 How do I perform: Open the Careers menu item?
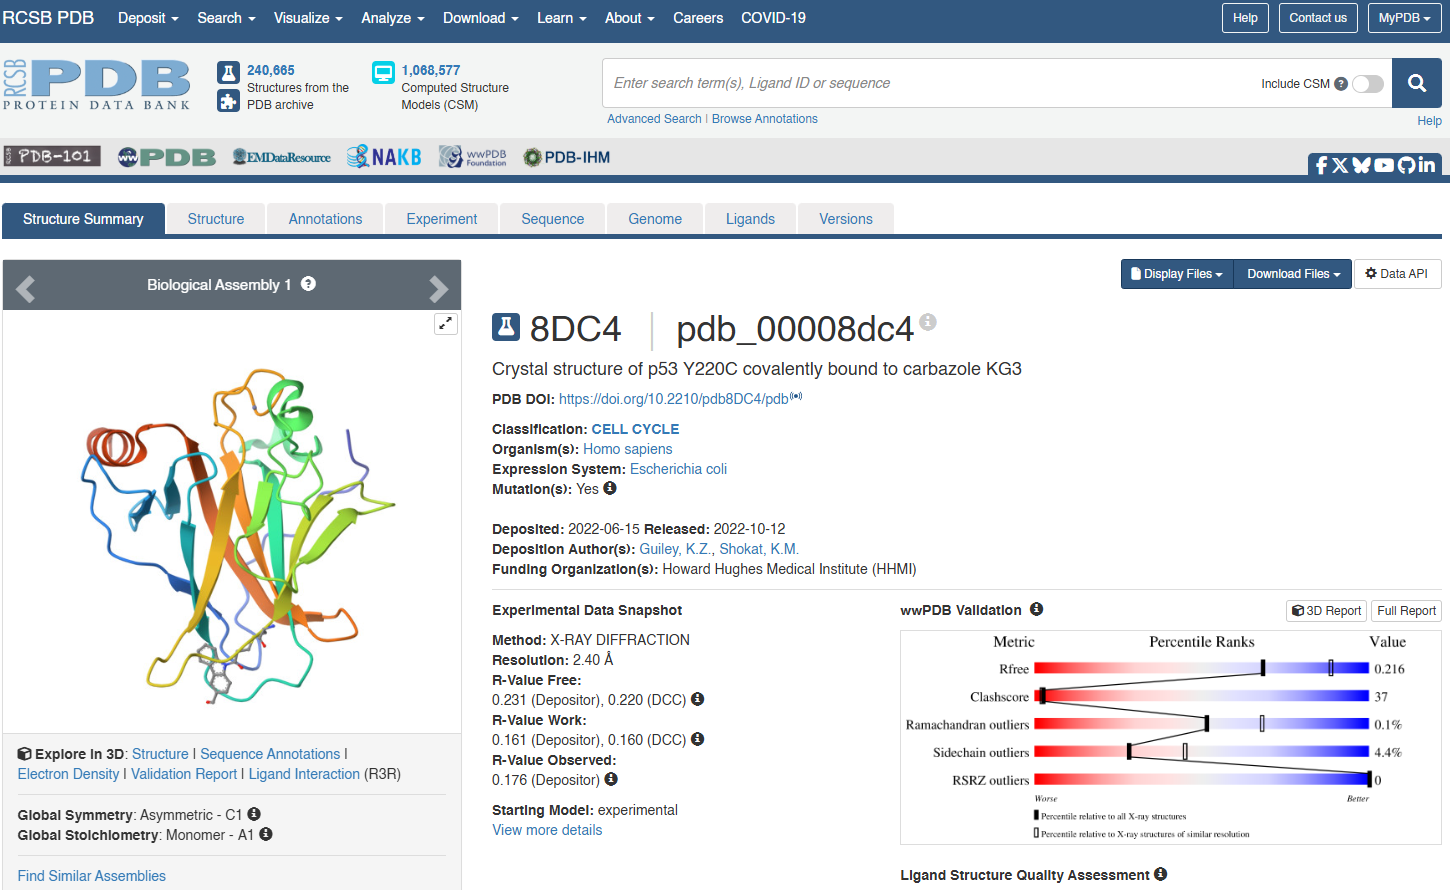tap(698, 18)
